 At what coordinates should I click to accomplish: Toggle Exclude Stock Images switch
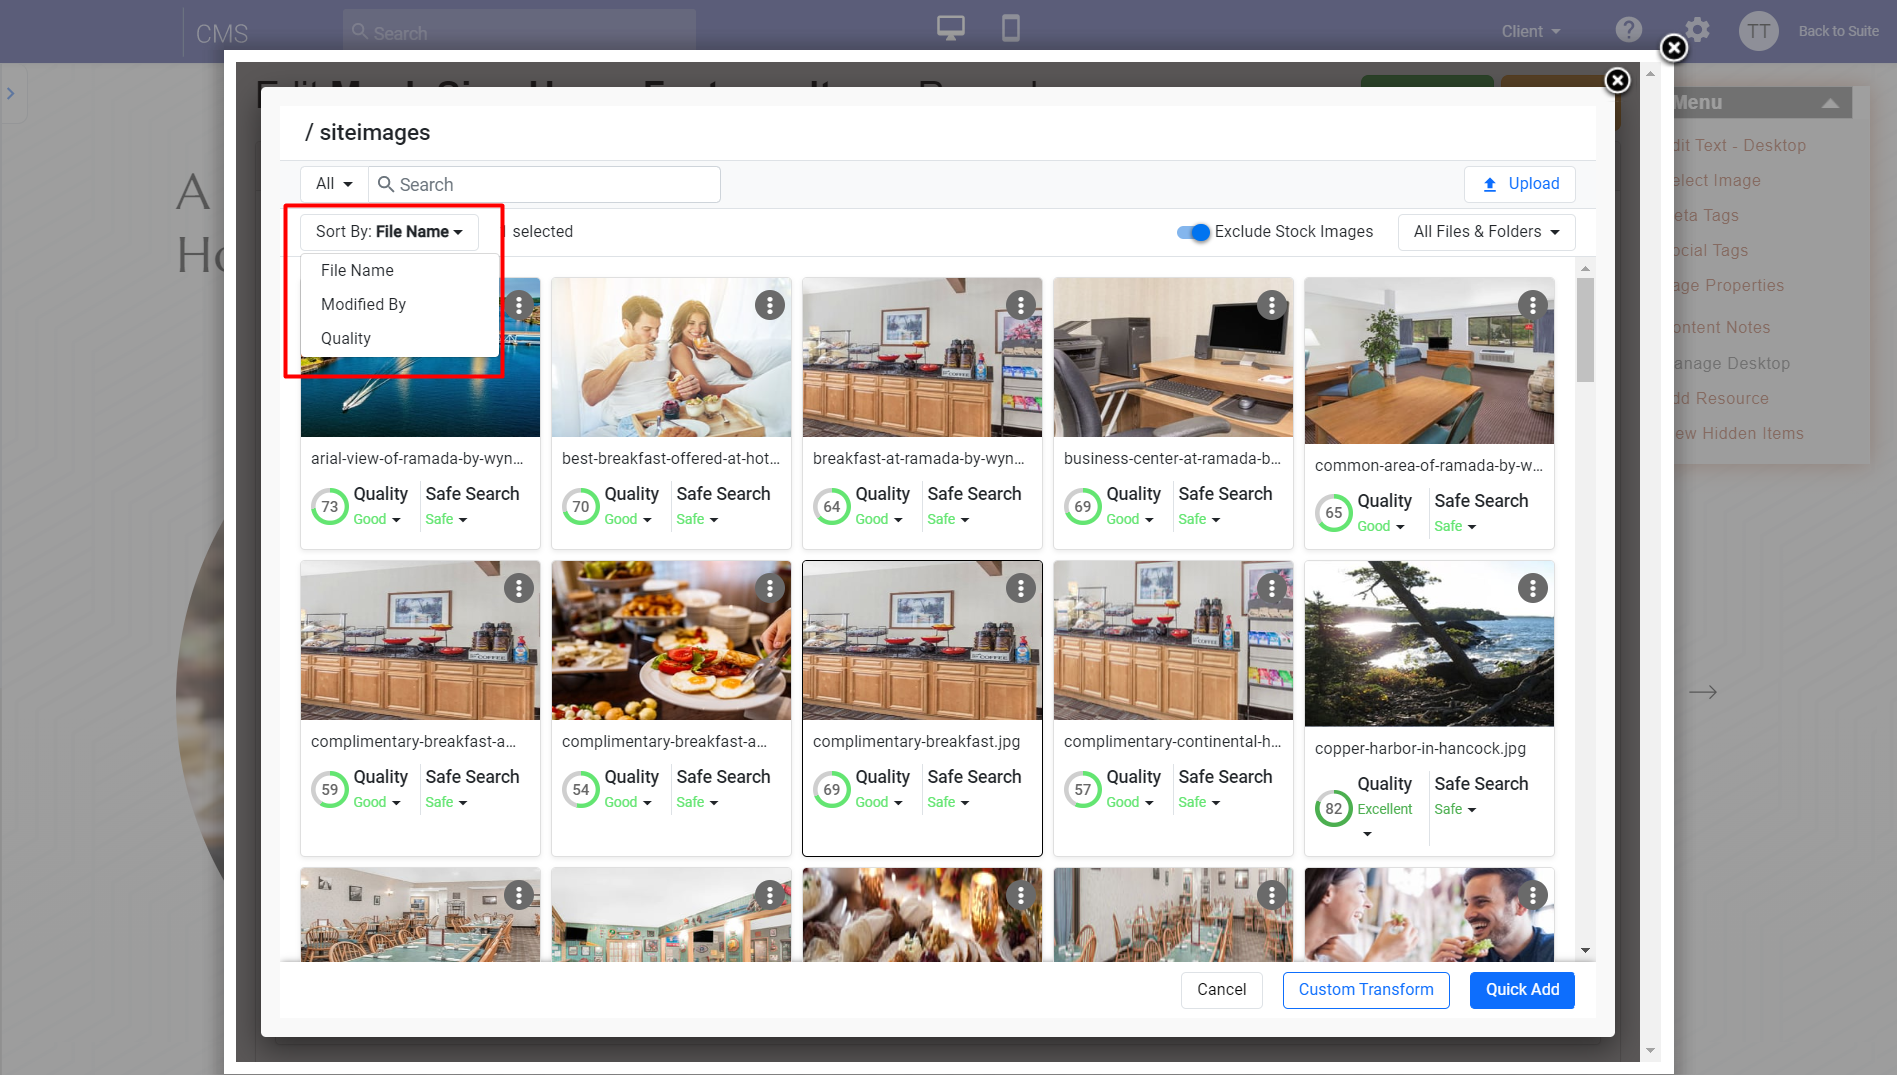[1193, 232]
